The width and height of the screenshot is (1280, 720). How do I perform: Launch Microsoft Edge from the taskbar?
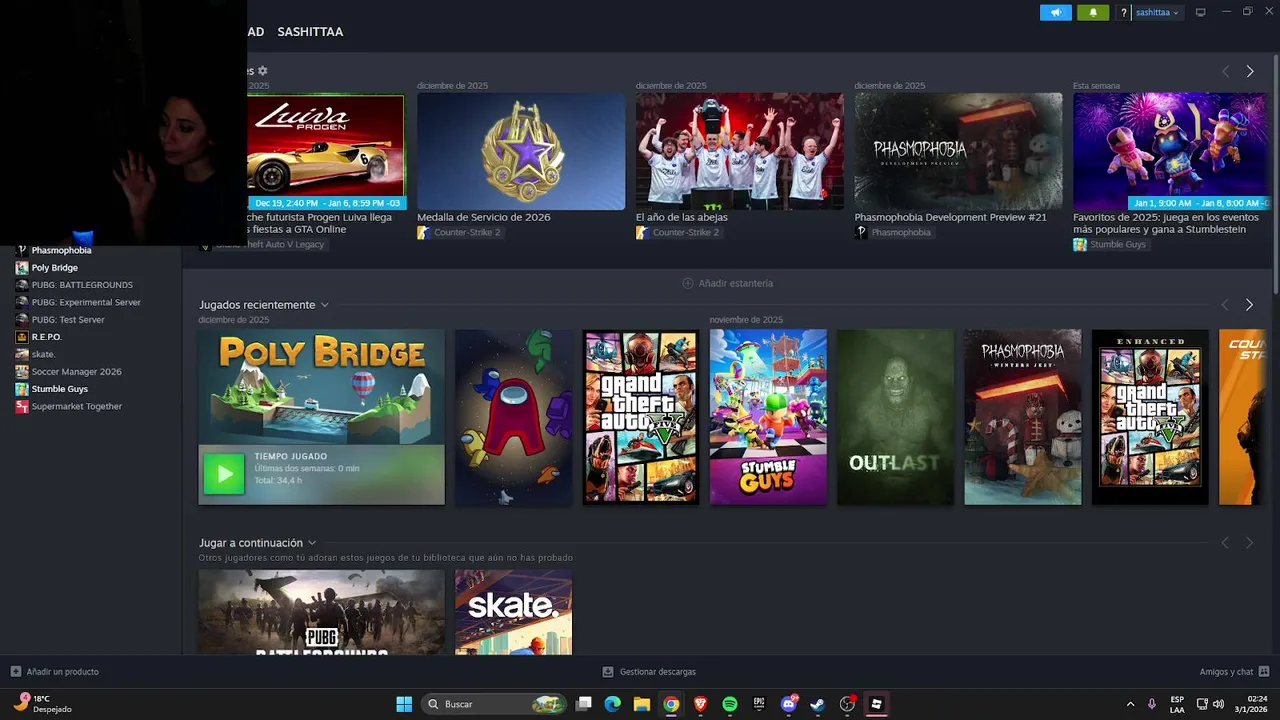(x=613, y=704)
